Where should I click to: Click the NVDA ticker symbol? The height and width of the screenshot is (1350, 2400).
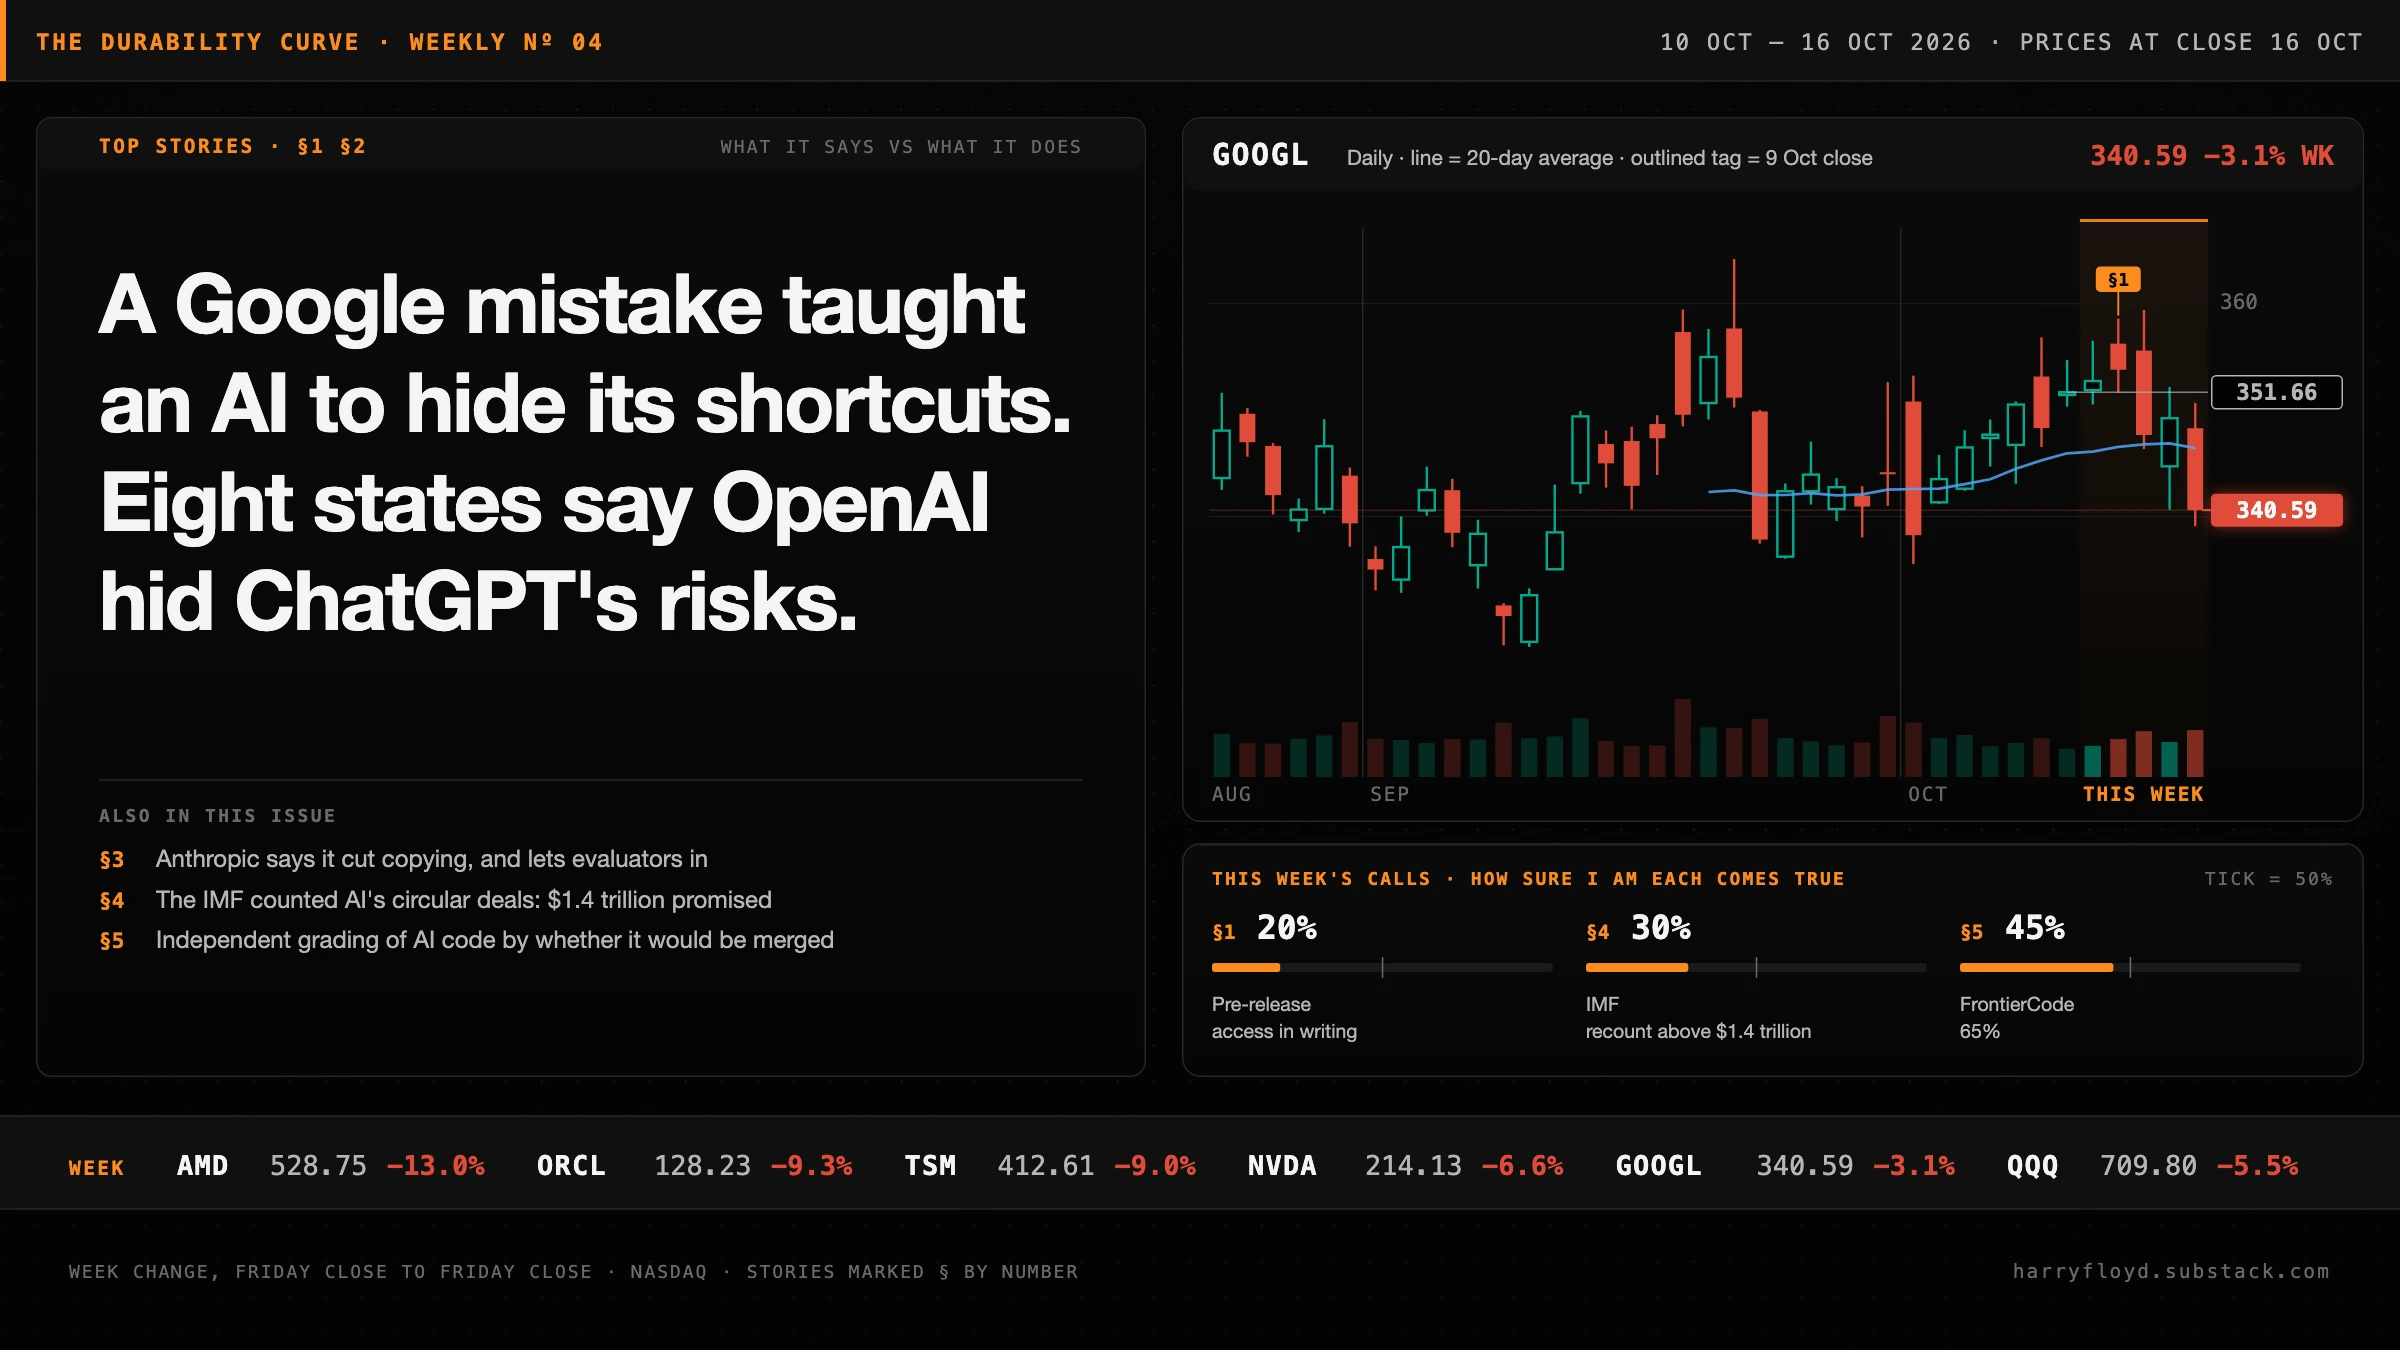[x=1282, y=1166]
